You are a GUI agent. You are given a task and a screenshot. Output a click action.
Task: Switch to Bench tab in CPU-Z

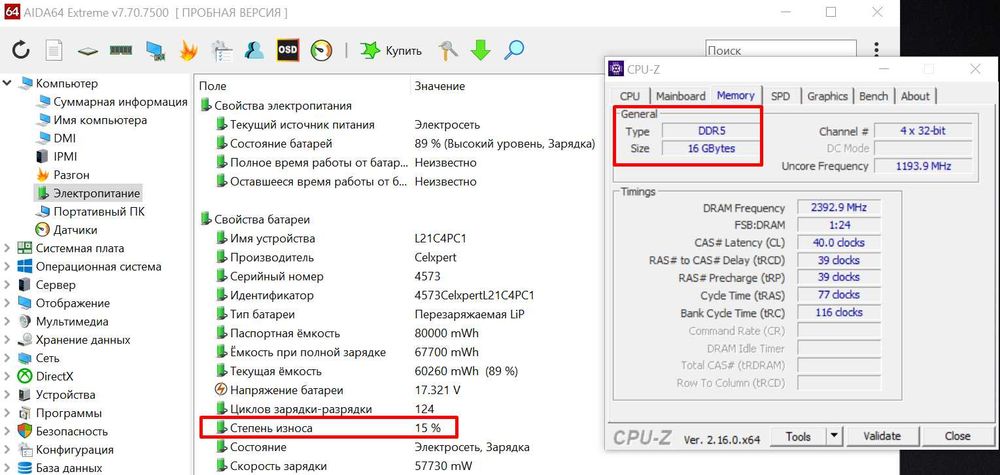click(873, 96)
